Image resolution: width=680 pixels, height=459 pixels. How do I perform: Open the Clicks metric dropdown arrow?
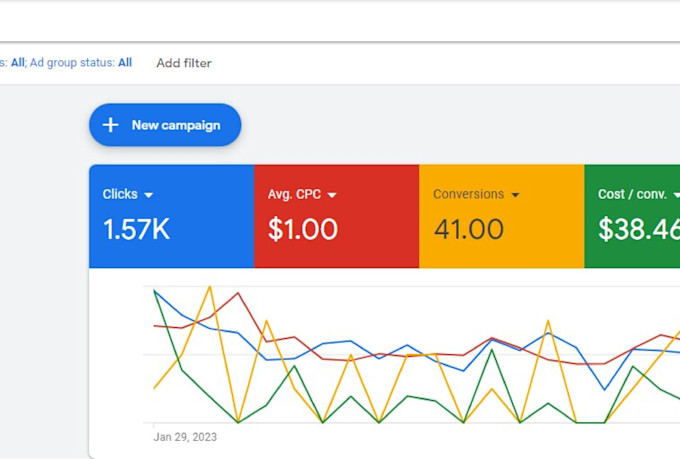click(149, 195)
